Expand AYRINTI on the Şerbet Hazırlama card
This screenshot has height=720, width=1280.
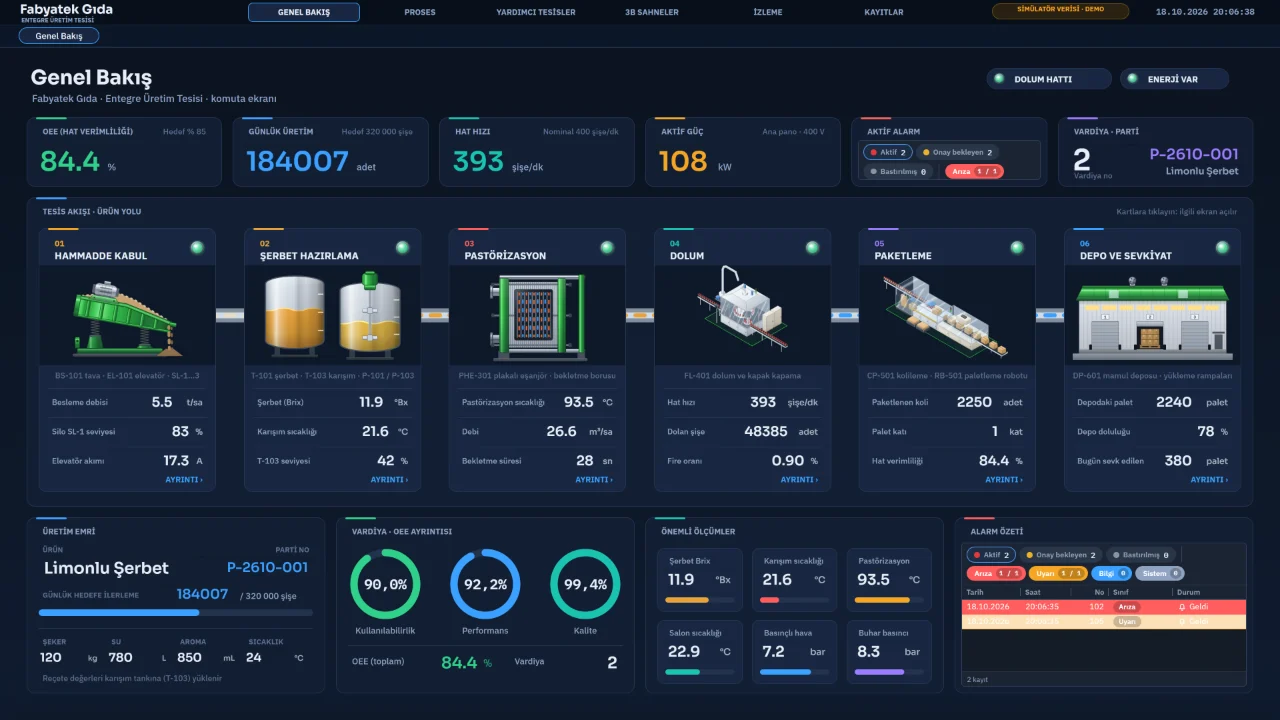(389, 480)
